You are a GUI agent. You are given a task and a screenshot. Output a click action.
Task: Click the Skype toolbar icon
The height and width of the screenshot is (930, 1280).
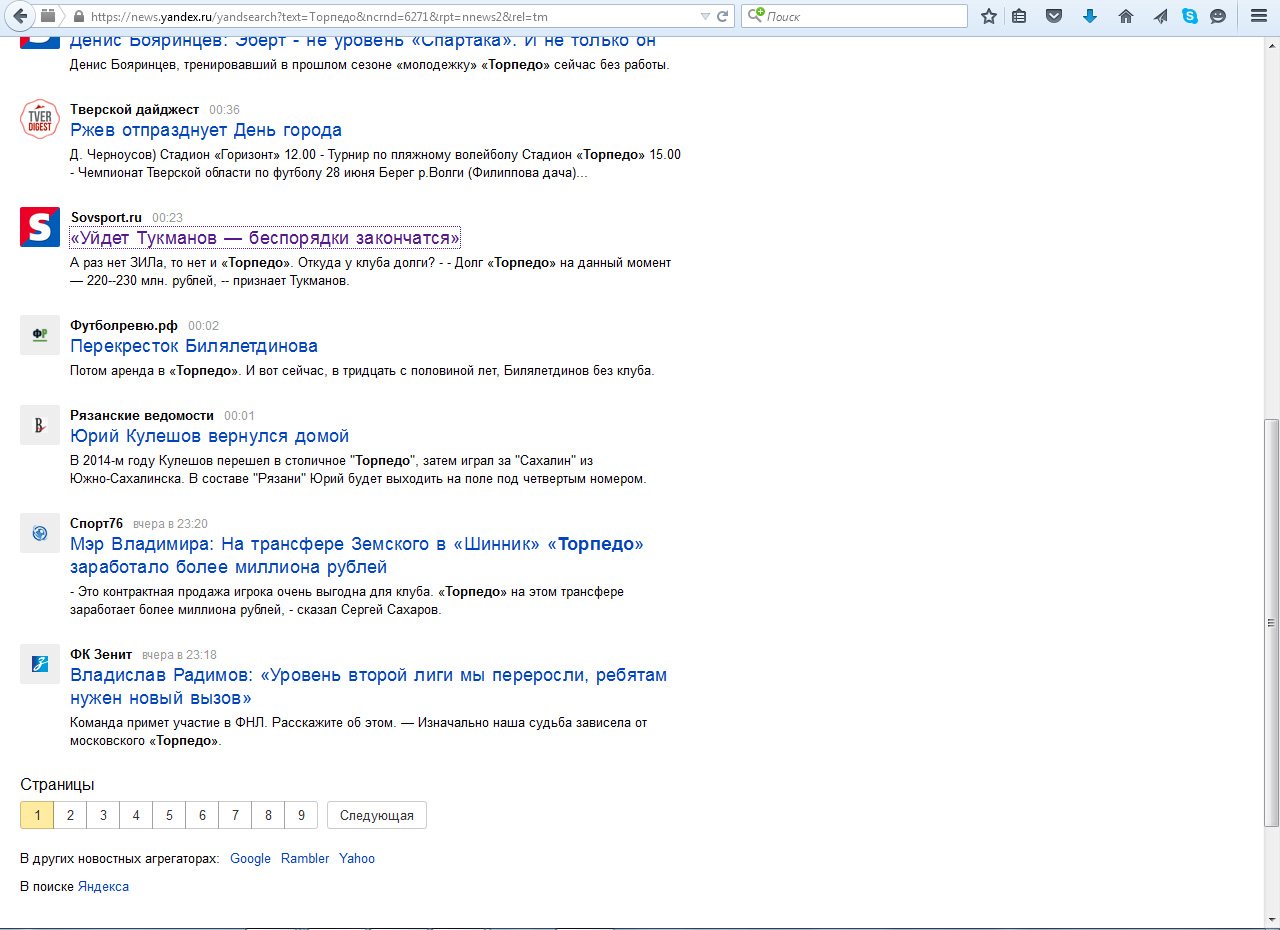(x=1189, y=16)
